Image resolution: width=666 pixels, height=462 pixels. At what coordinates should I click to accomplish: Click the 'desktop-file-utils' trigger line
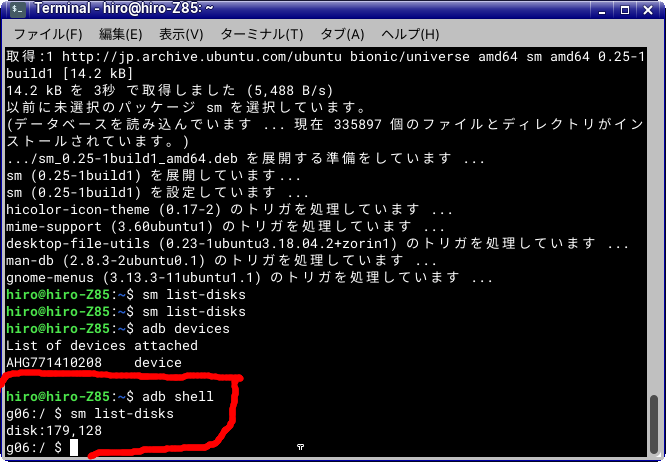[x=317, y=243]
